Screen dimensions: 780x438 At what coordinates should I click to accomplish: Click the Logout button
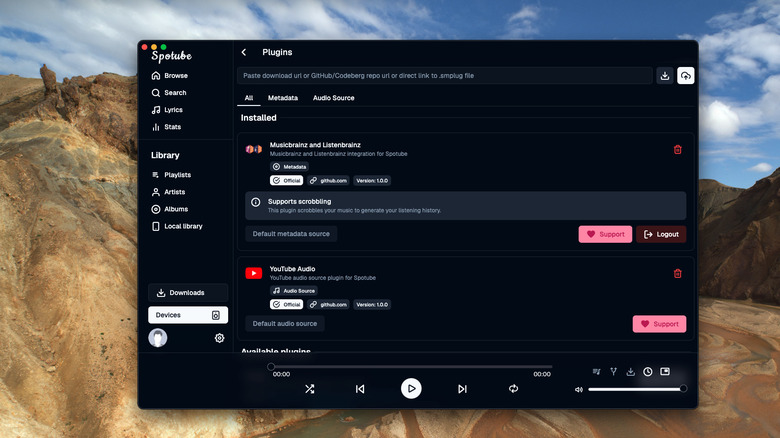(661, 234)
